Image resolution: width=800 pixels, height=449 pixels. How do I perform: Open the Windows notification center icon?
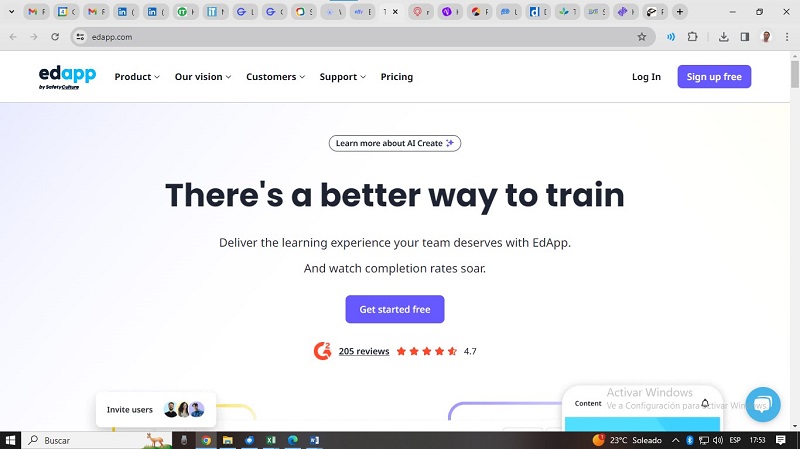[781, 440]
